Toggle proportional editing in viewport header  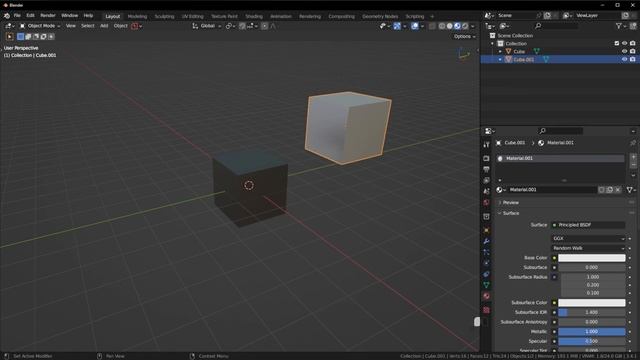click(264, 26)
